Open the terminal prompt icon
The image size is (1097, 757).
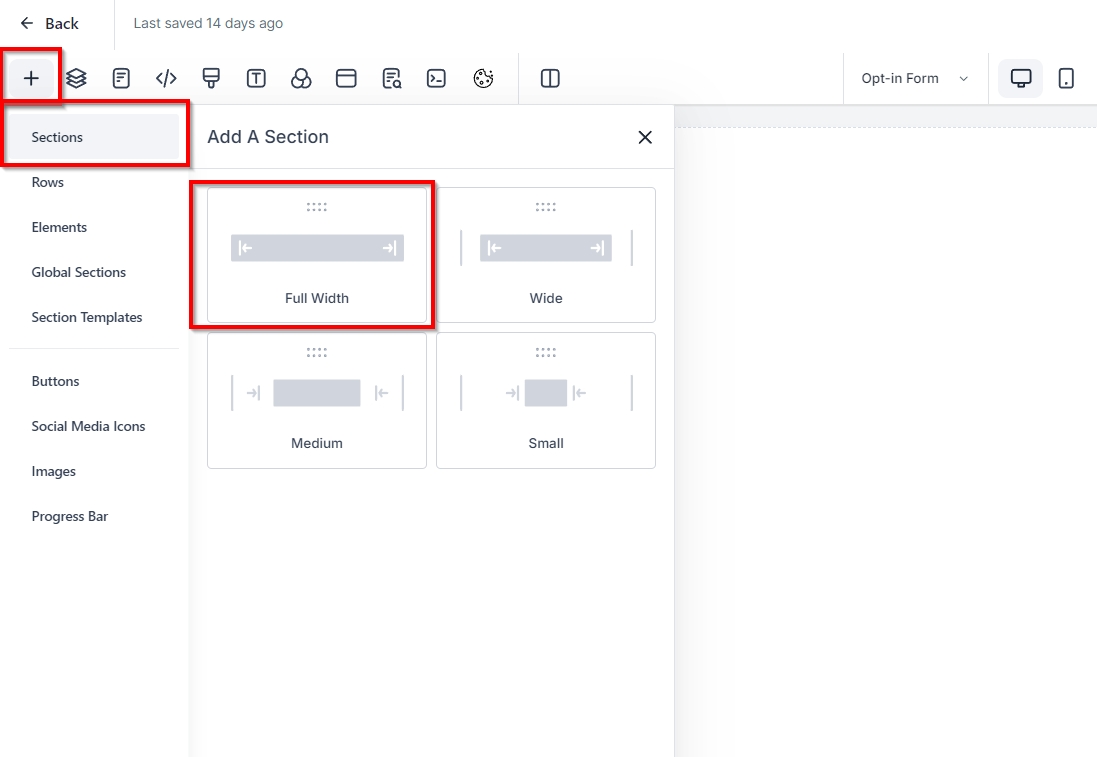[436, 78]
